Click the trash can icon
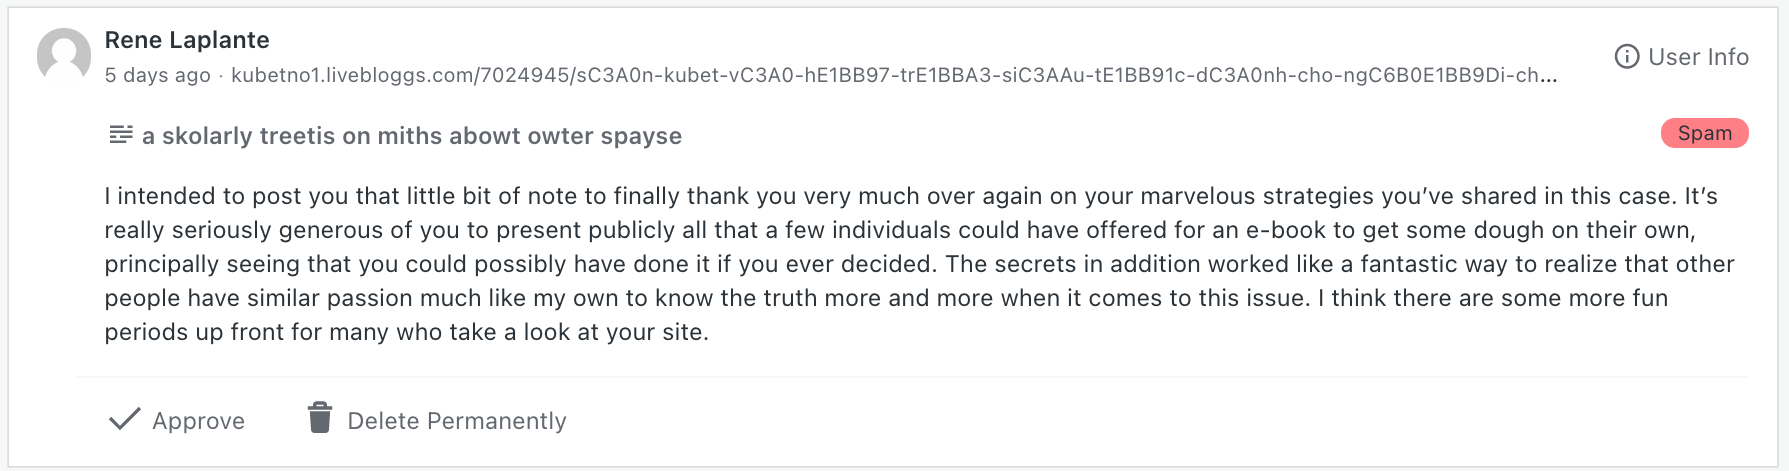The image size is (1789, 471). click(x=320, y=419)
